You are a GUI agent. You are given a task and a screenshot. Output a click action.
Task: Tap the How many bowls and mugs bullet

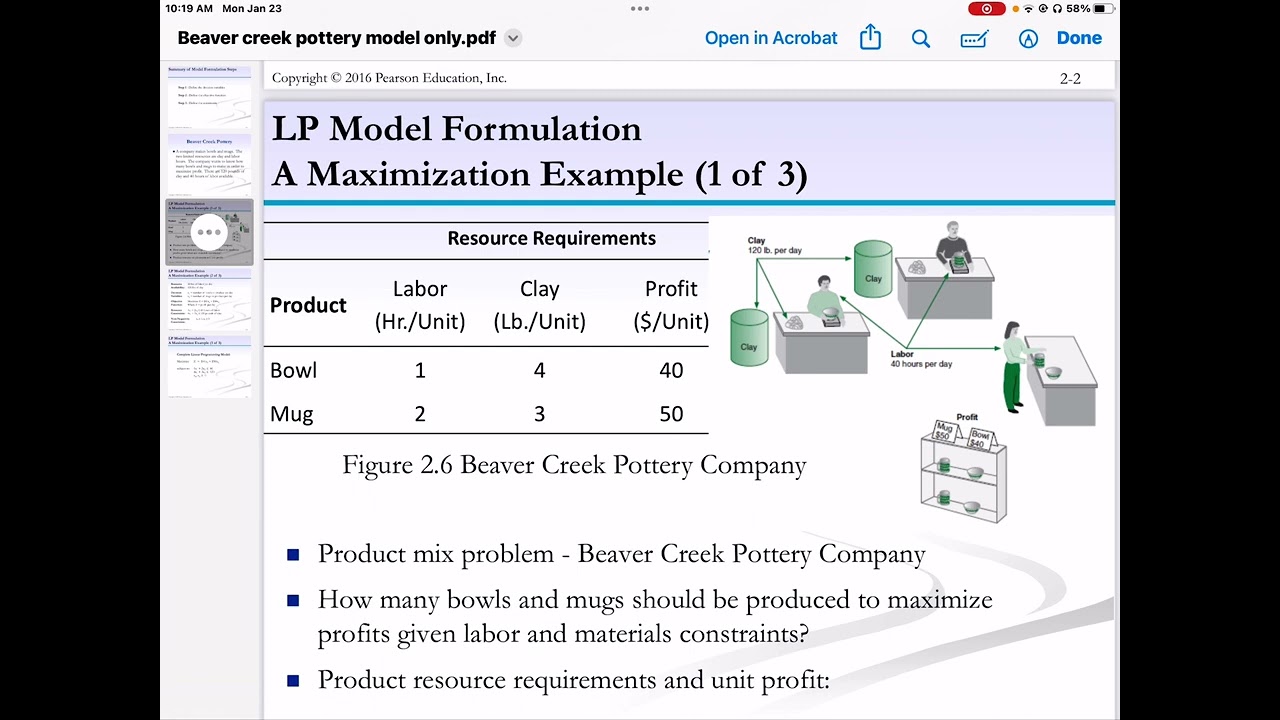tap(655, 617)
